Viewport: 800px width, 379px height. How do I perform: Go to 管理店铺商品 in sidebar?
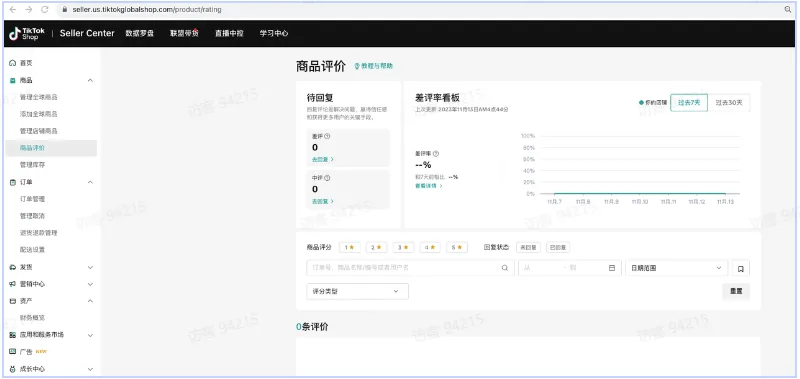(x=39, y=131)
